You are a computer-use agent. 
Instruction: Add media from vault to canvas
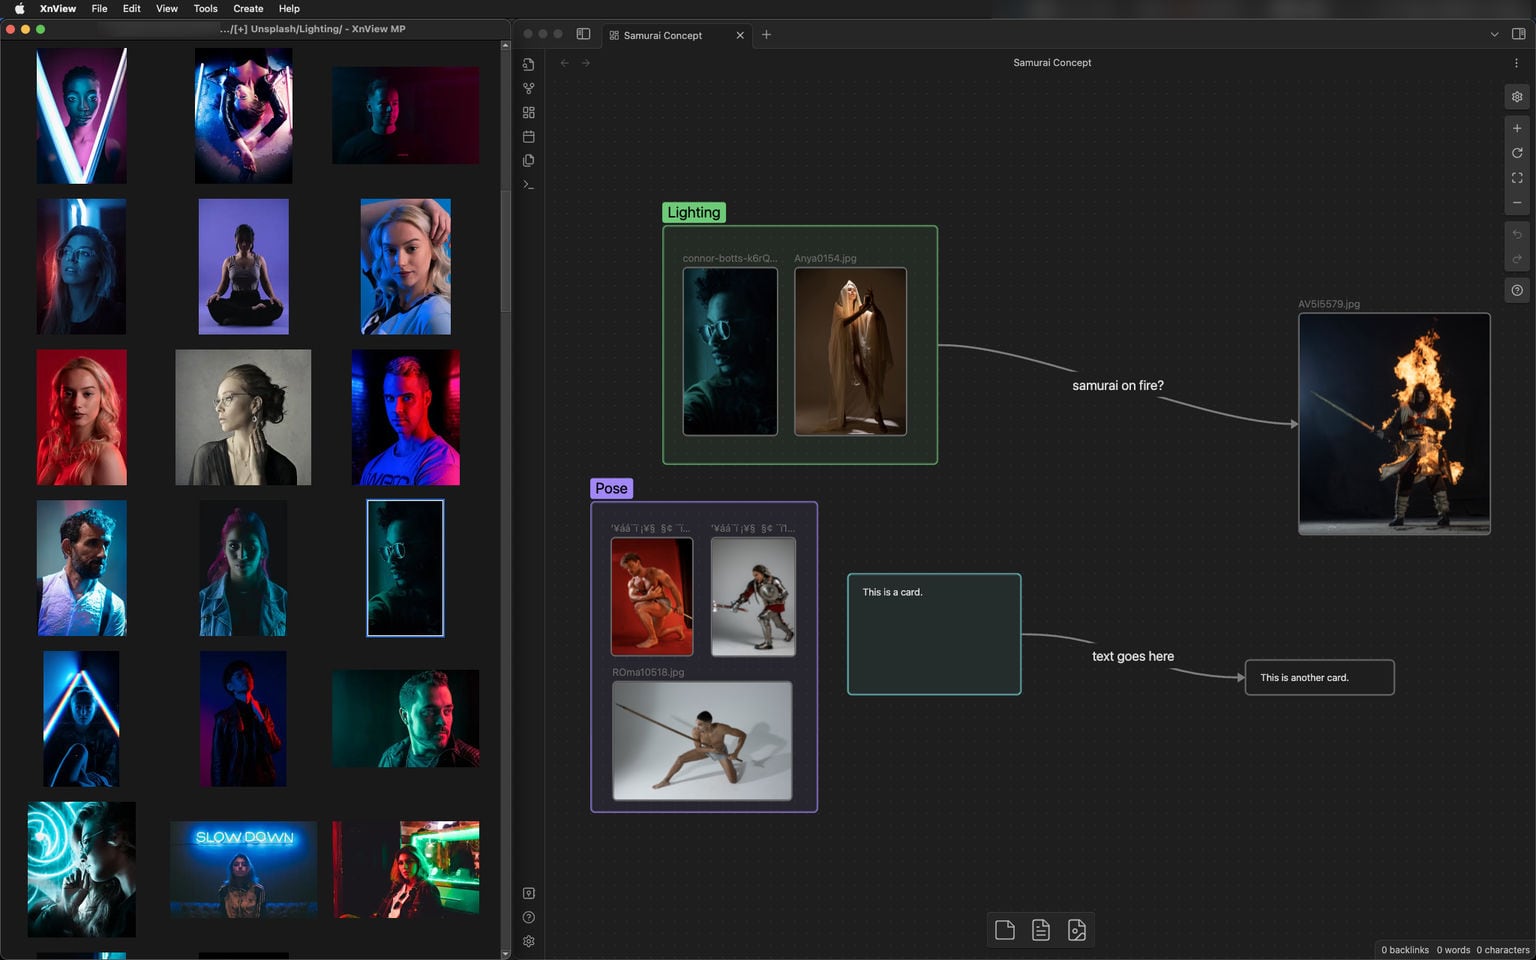click(x=1077, y=930)
